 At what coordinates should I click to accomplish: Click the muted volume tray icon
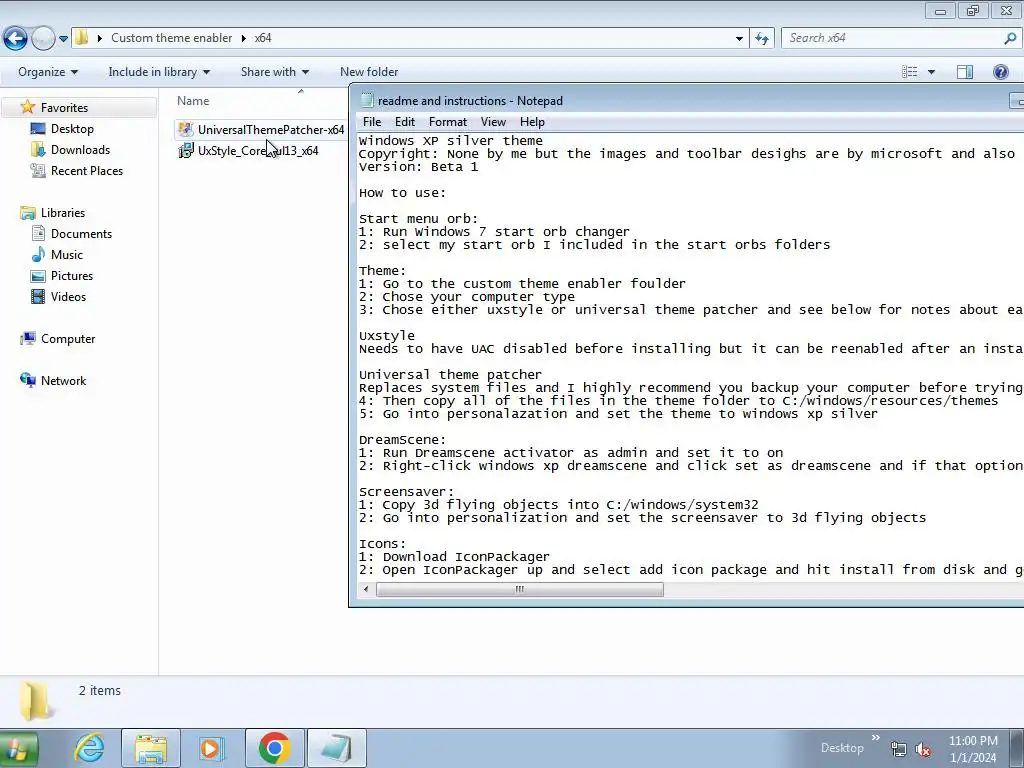(x=923, y=749)
